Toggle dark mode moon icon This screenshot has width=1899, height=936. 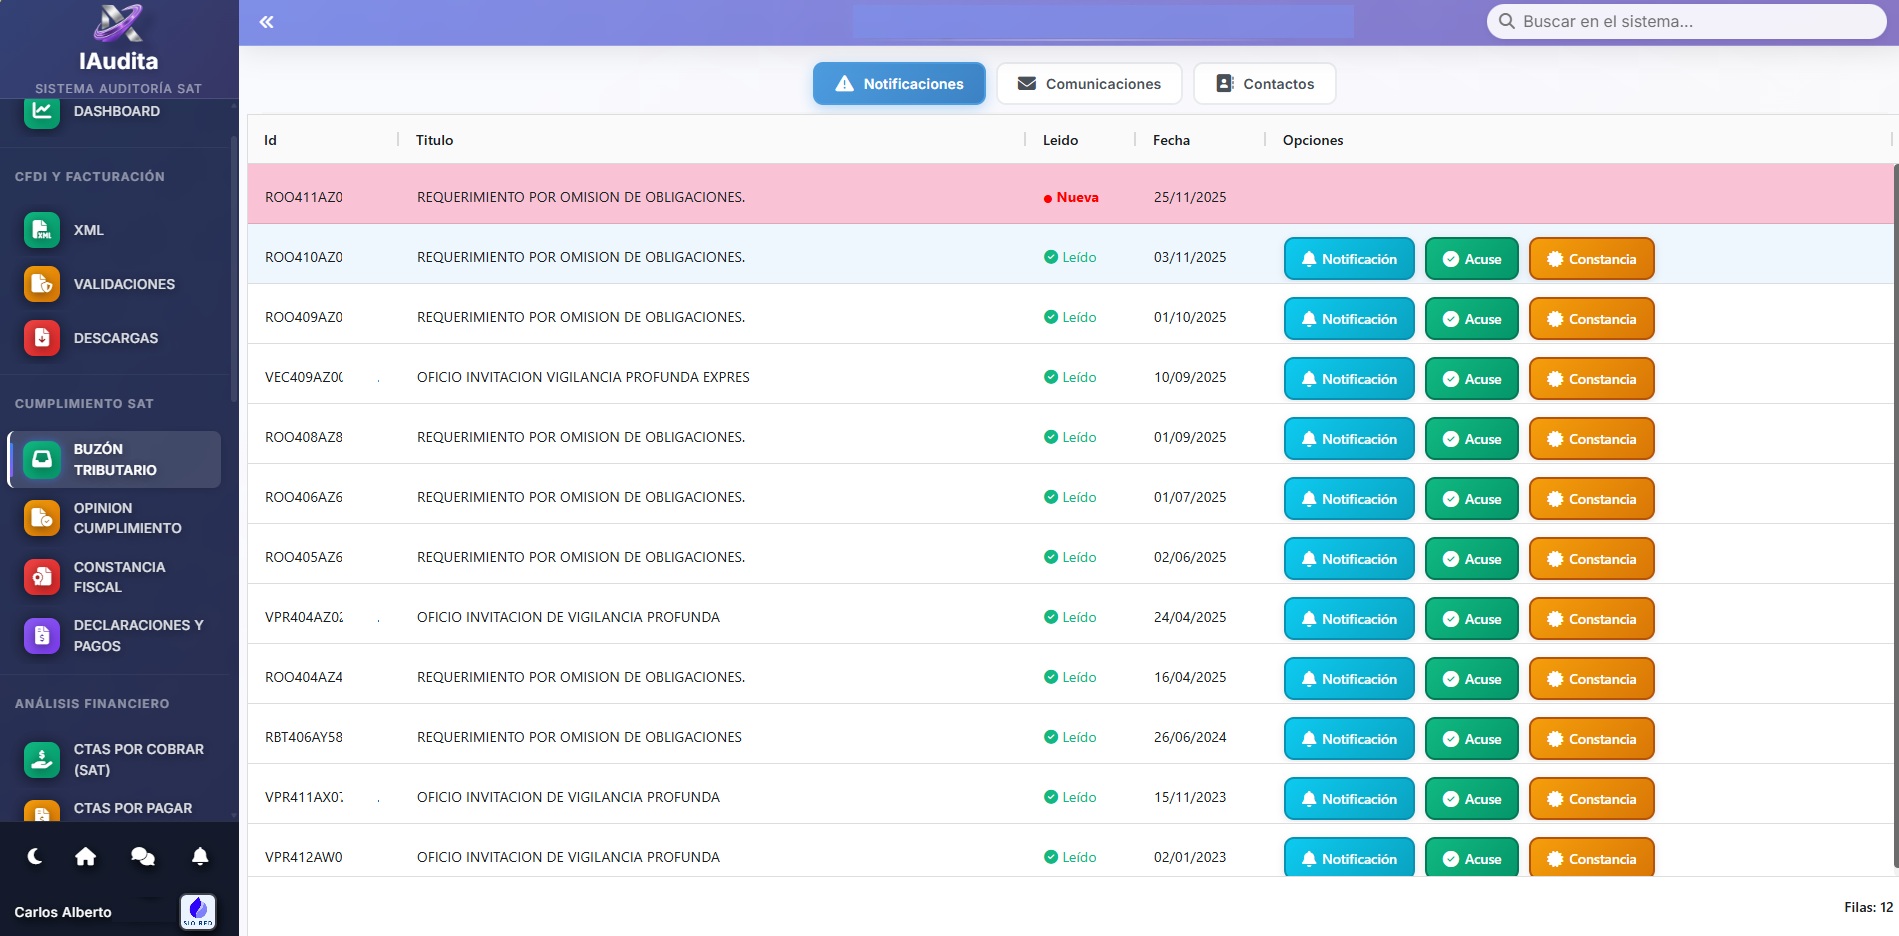click(35, 856)
